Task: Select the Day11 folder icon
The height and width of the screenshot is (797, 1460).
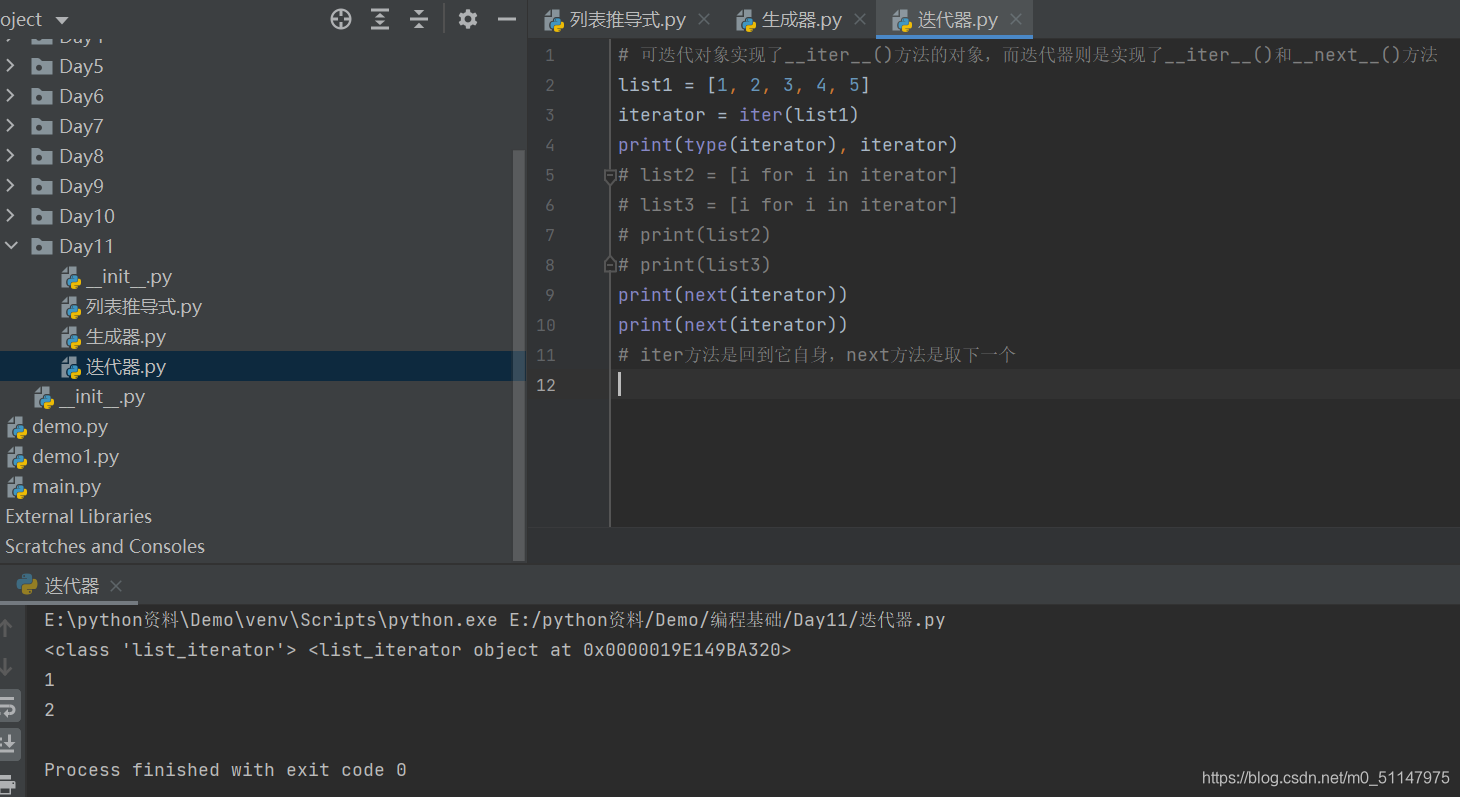Action: click(42, 247)
